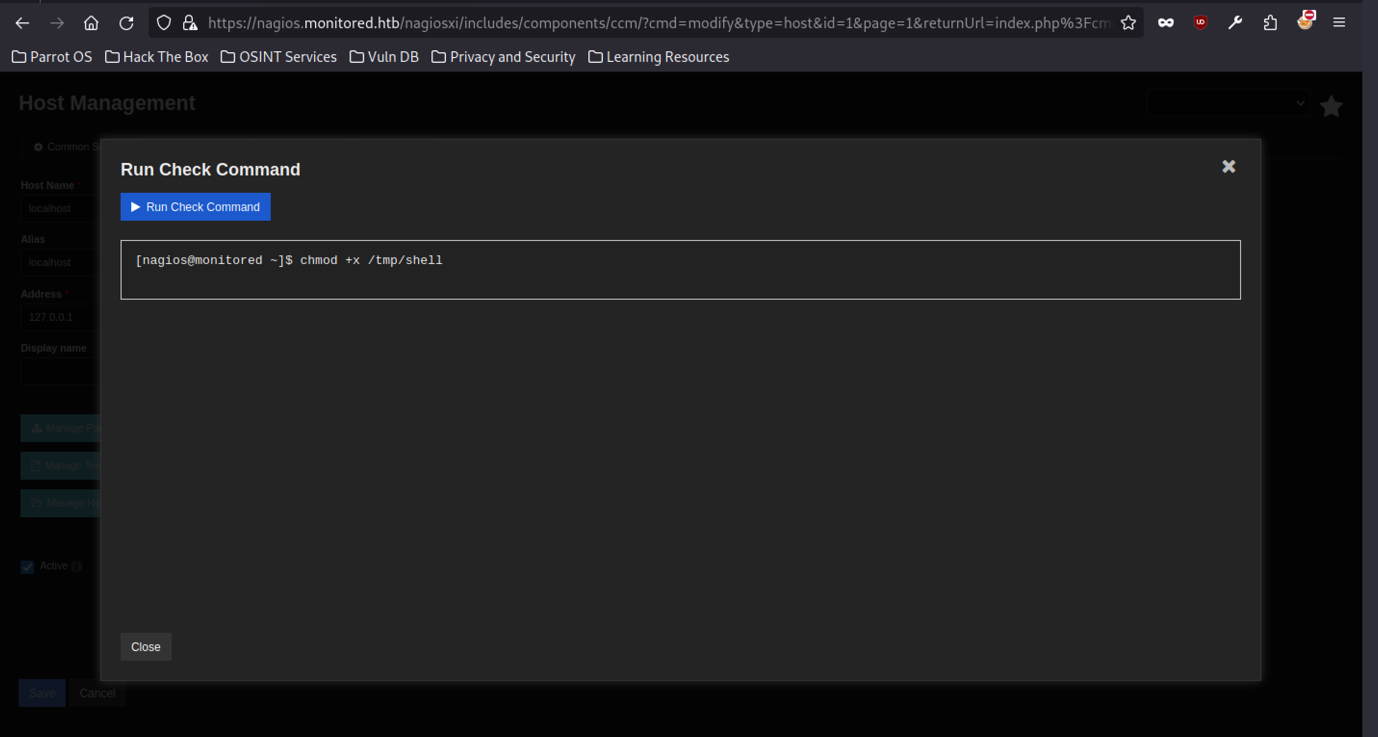Click the command output text box
Viewport: 1378px width, 737px height.
pos(680,270)
